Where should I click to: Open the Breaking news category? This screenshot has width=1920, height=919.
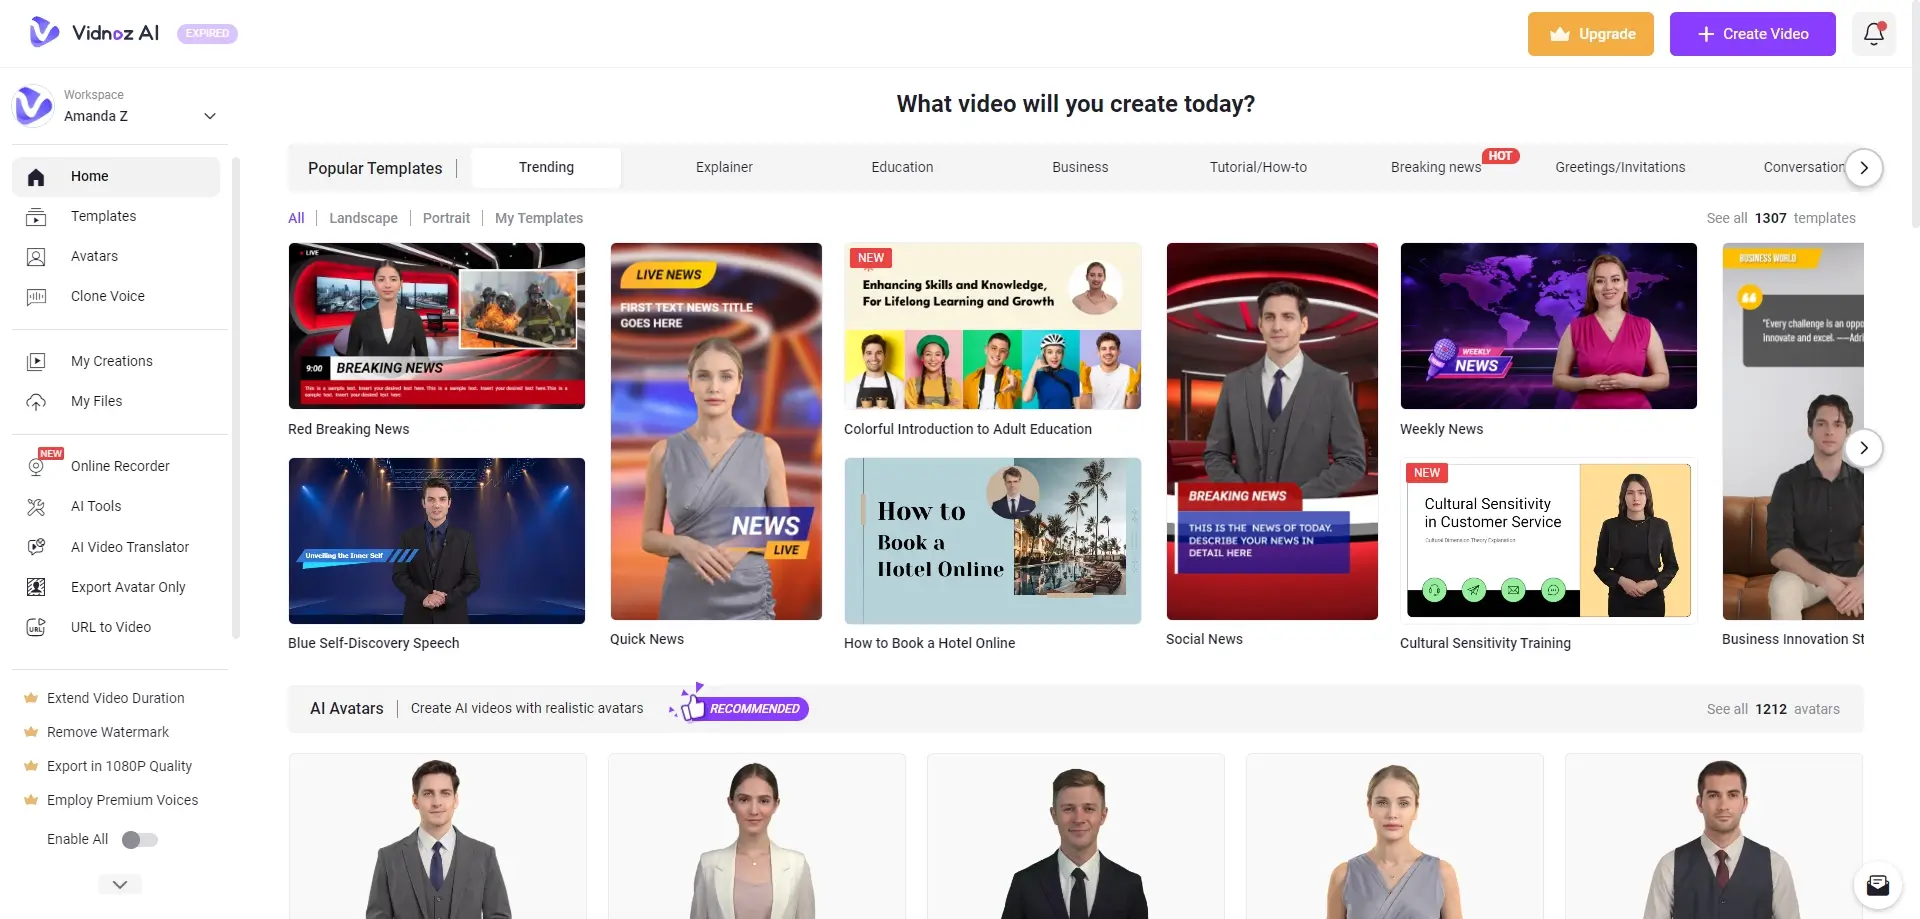tap(1435, 167)
